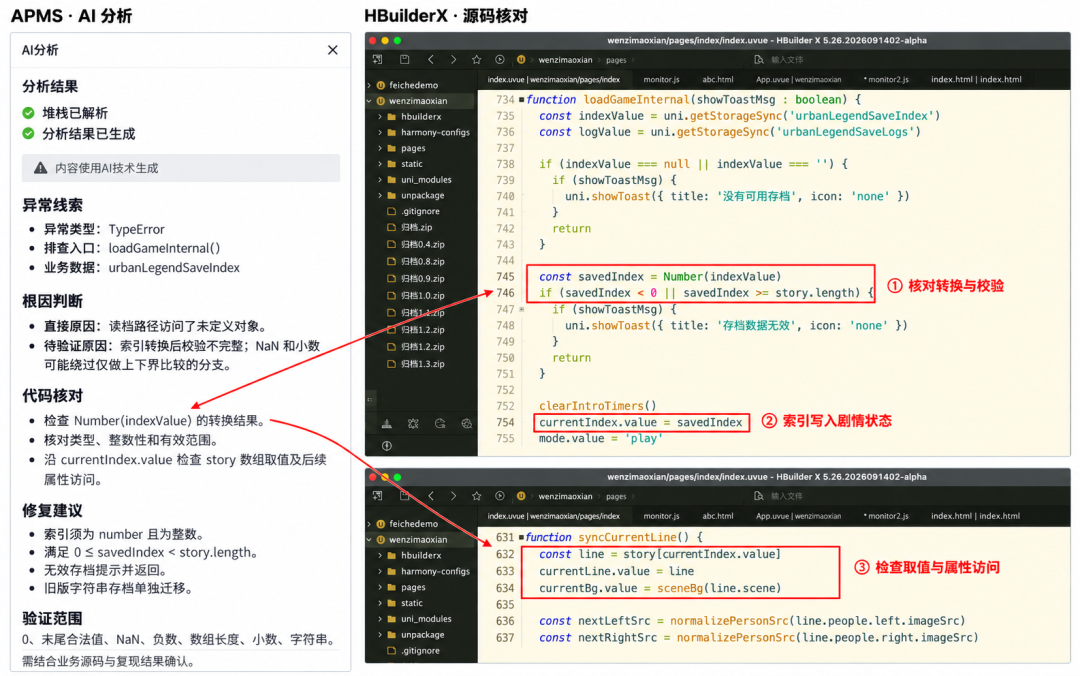
Task: Go forward using lower HBuilderX forward arrow
Action: [x=453, y=495]
